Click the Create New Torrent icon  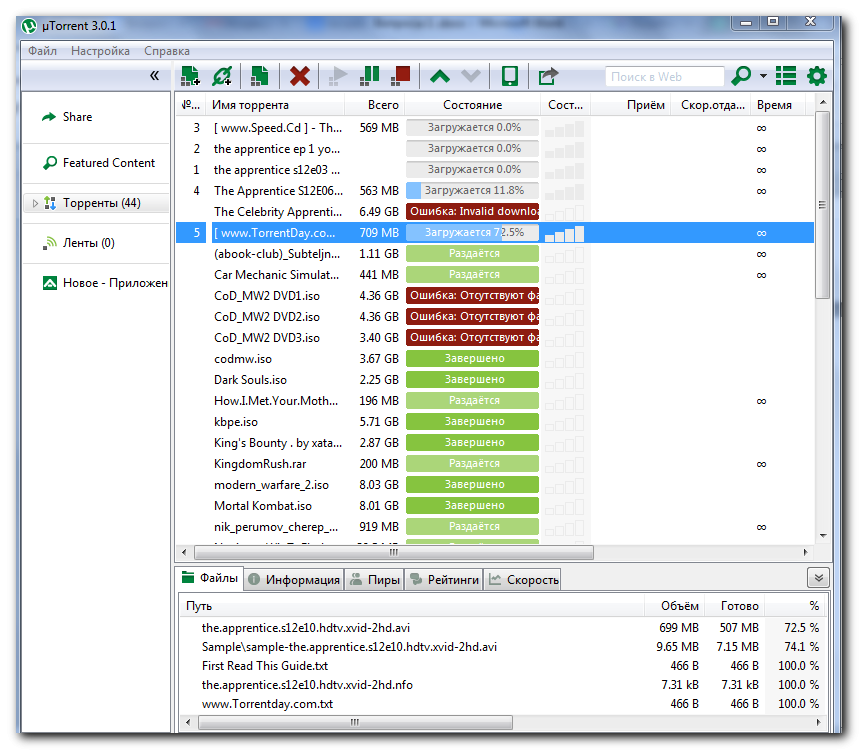coord(259,76)
